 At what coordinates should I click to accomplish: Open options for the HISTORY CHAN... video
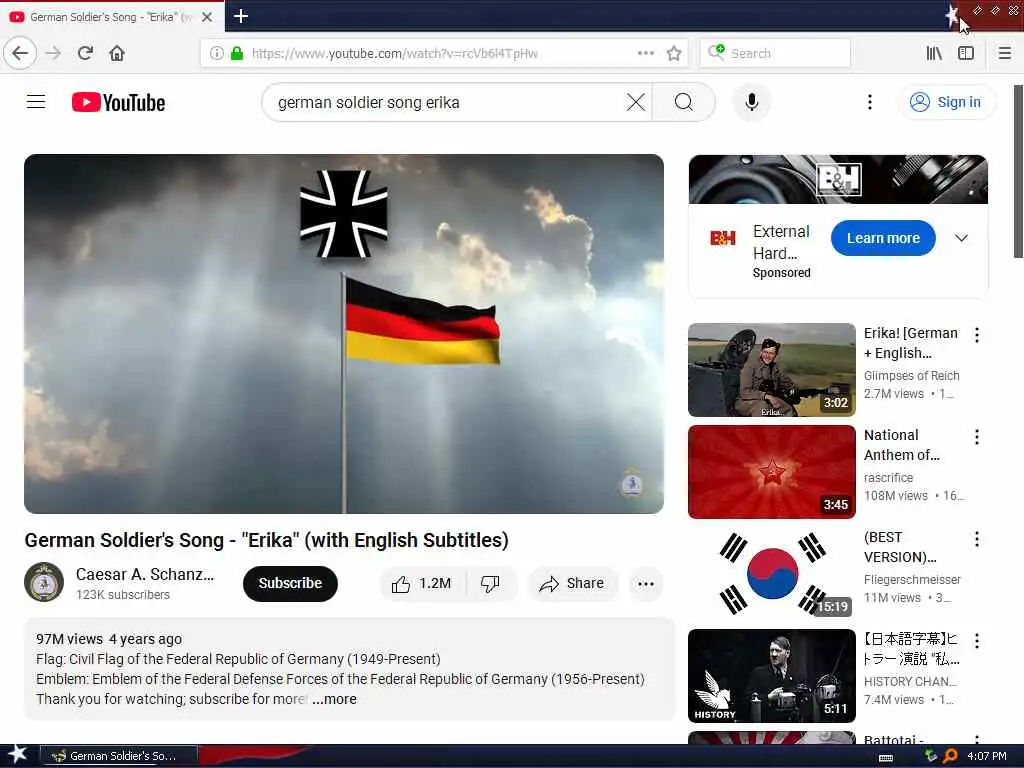[976, 641]
